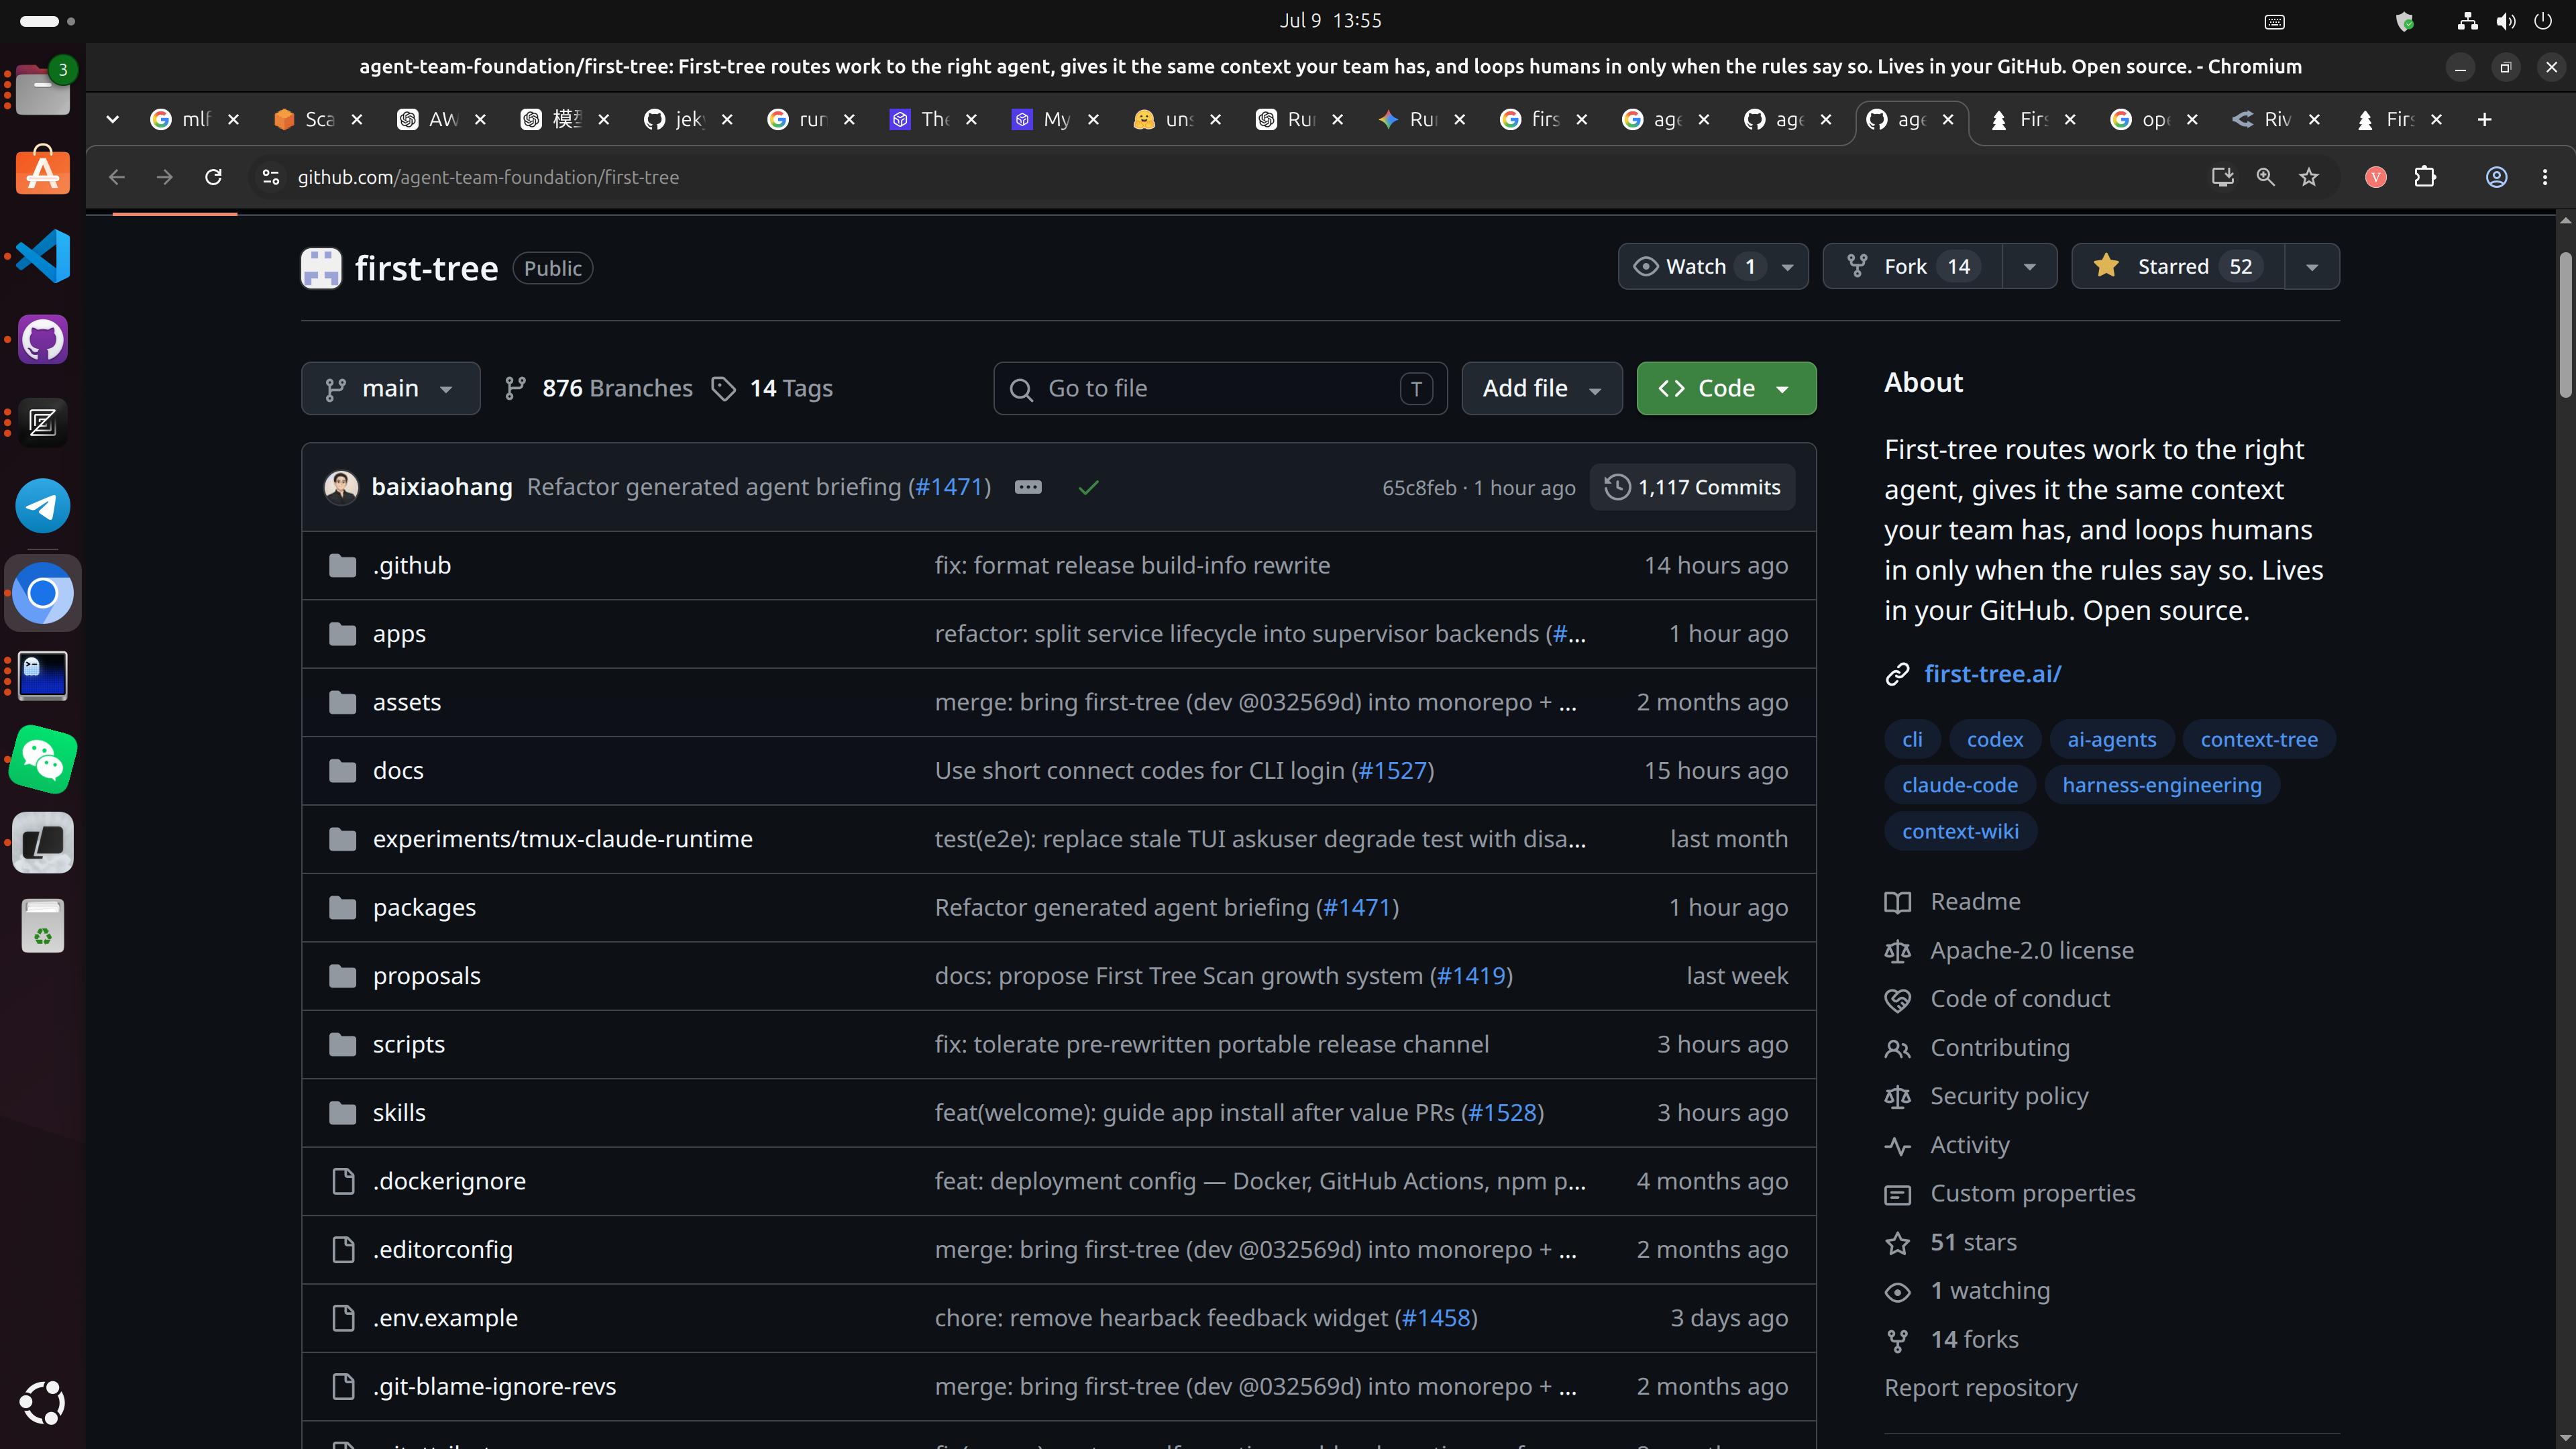Open the Extensions puzzle icon
The image size is (2576, 1449).
2425,177
